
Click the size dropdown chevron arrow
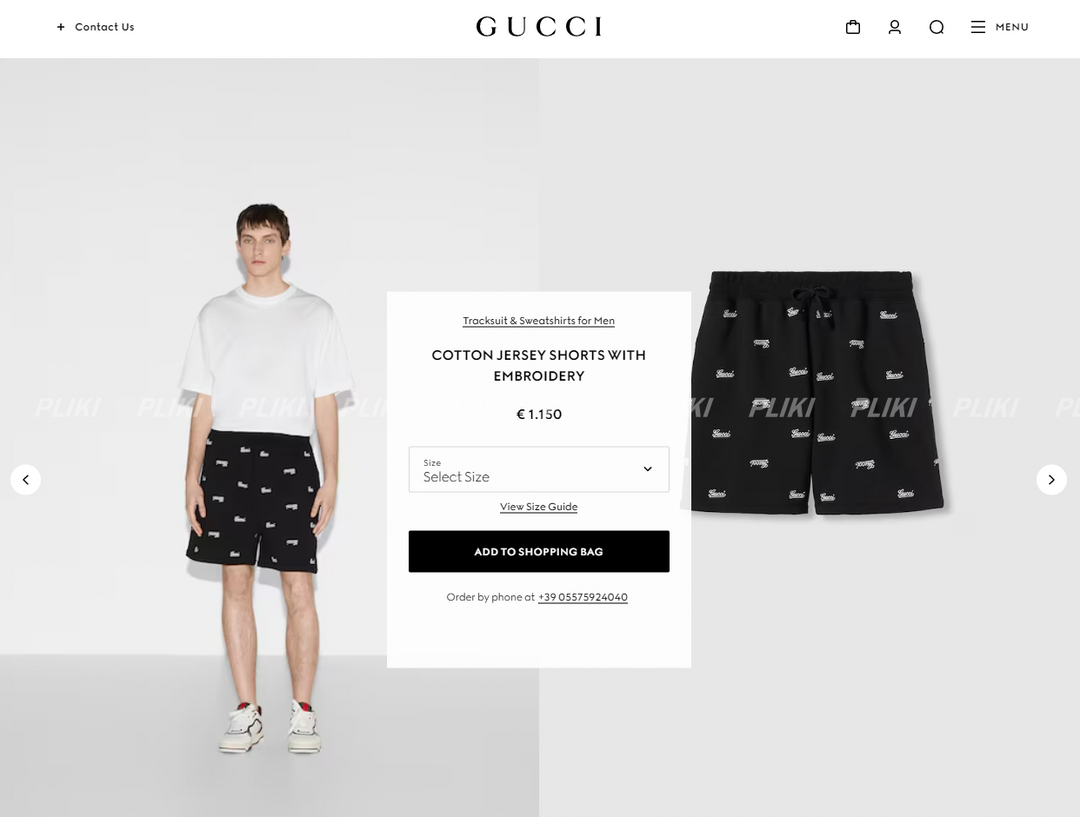(647, 469)
